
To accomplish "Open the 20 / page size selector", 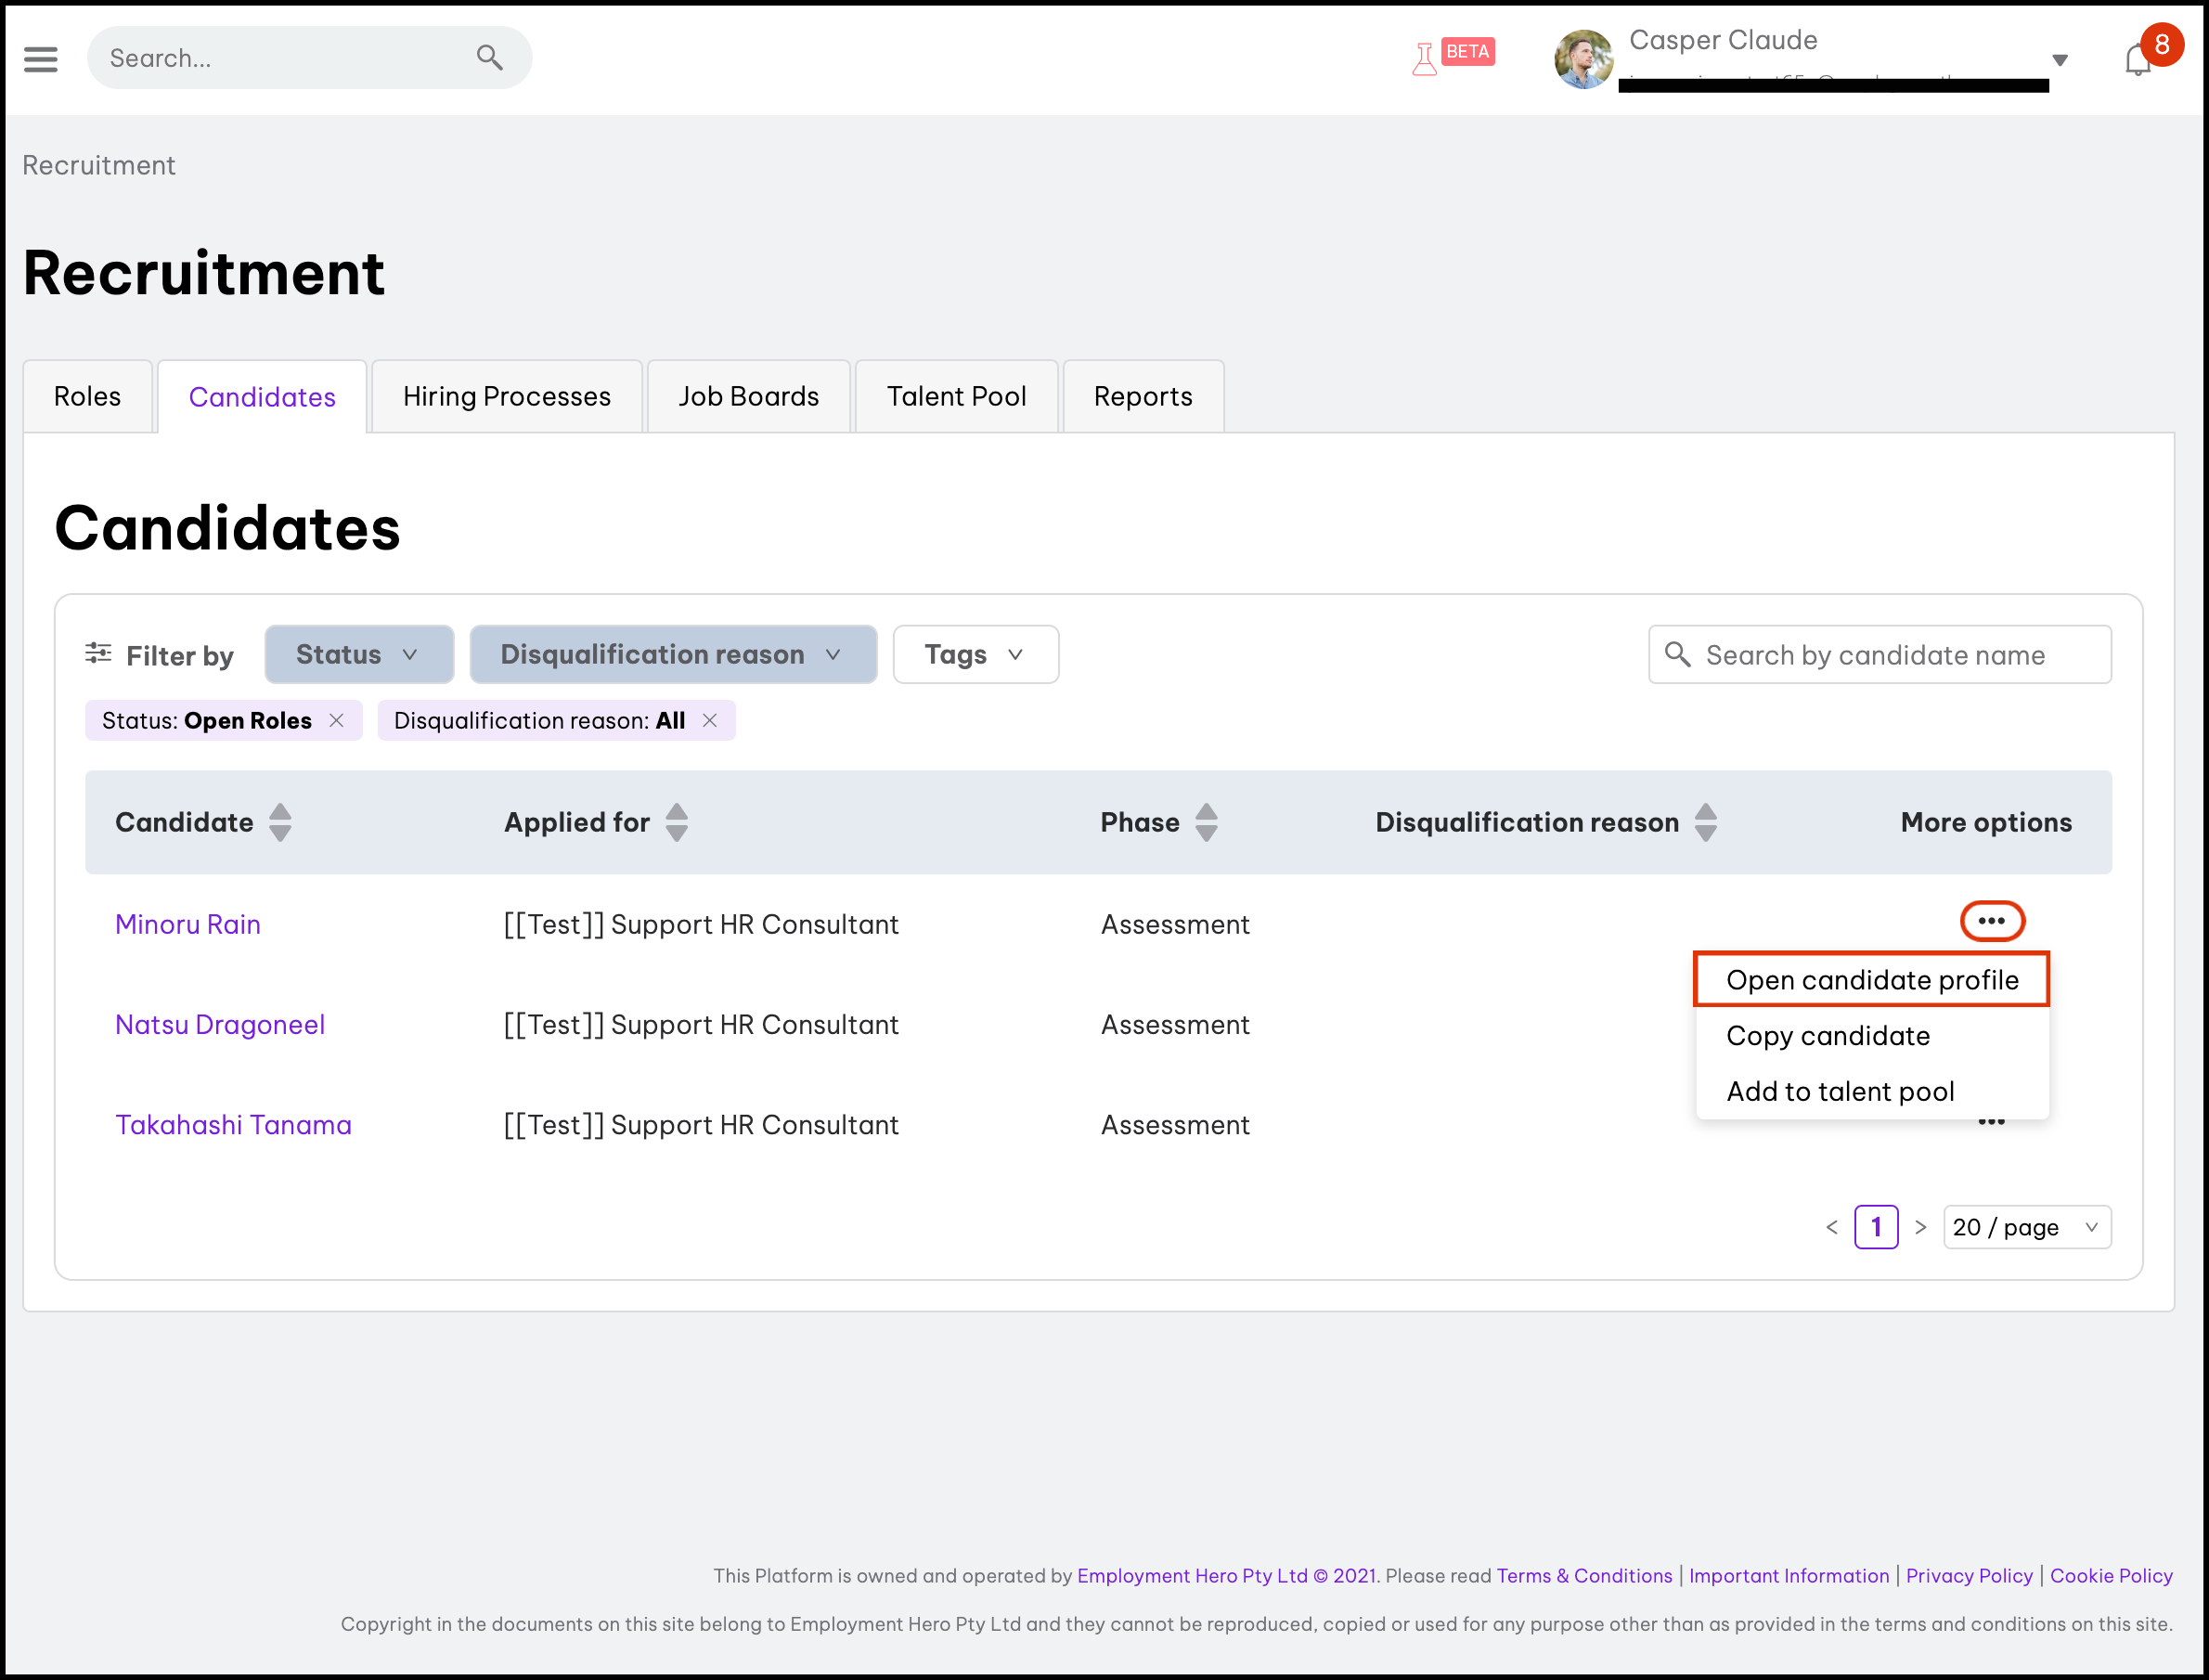I will 2026,1227.
